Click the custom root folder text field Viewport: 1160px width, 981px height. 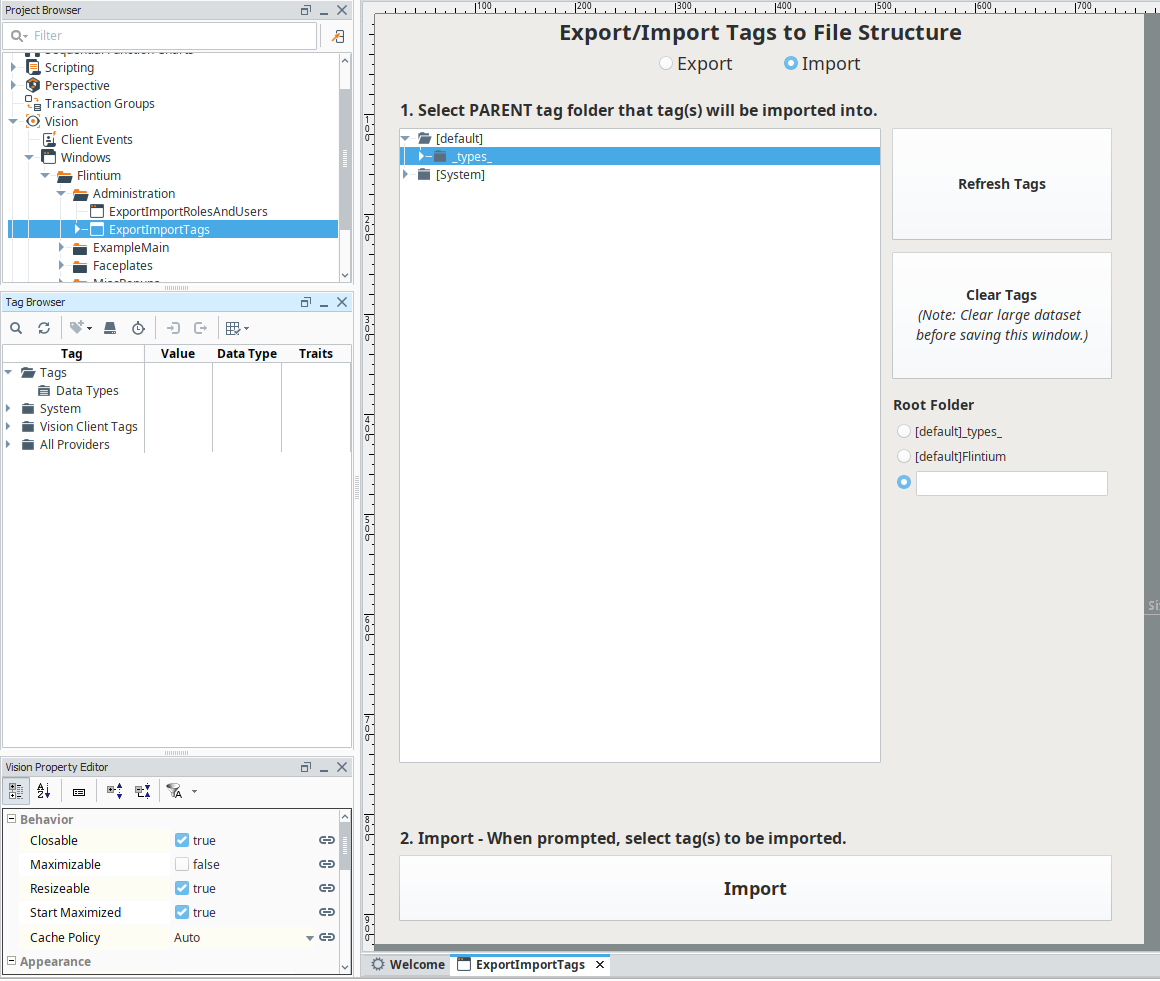pos(1011,483)
